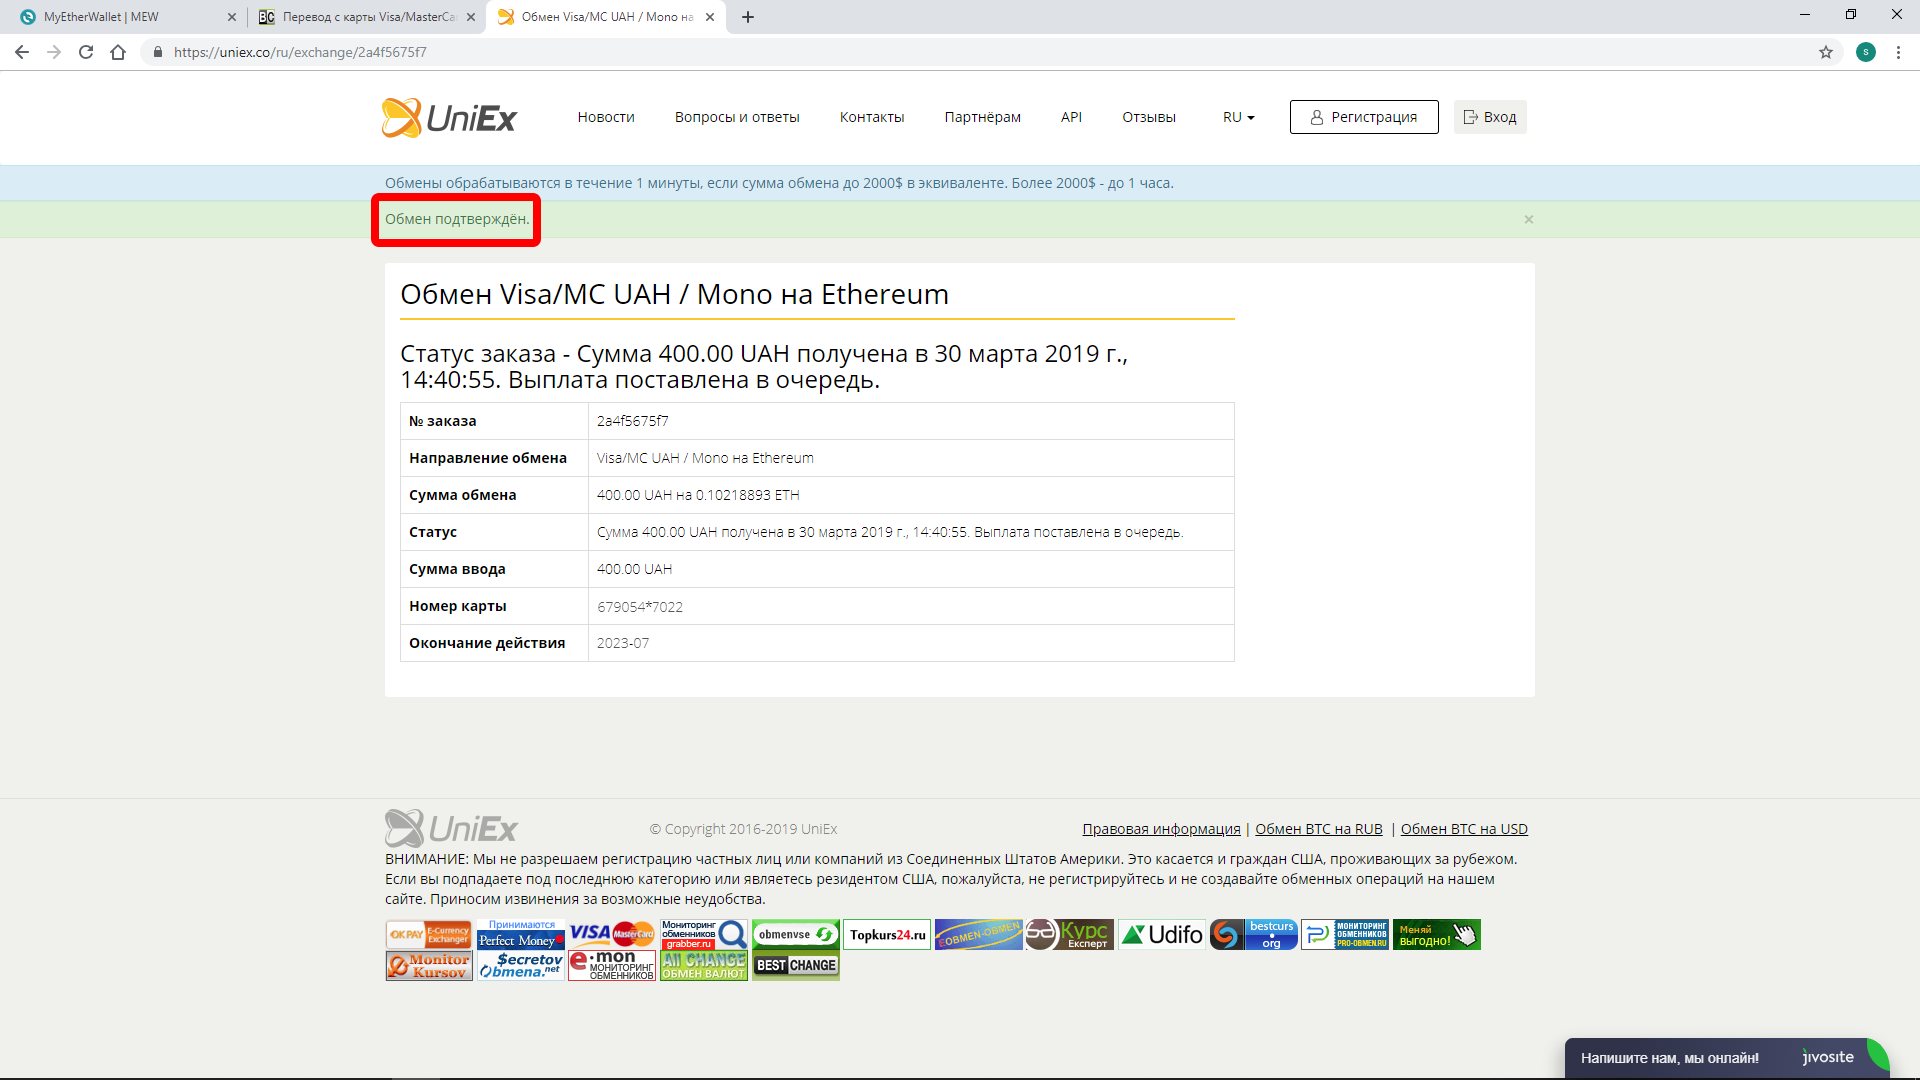Reload the current page

[86, 52]
